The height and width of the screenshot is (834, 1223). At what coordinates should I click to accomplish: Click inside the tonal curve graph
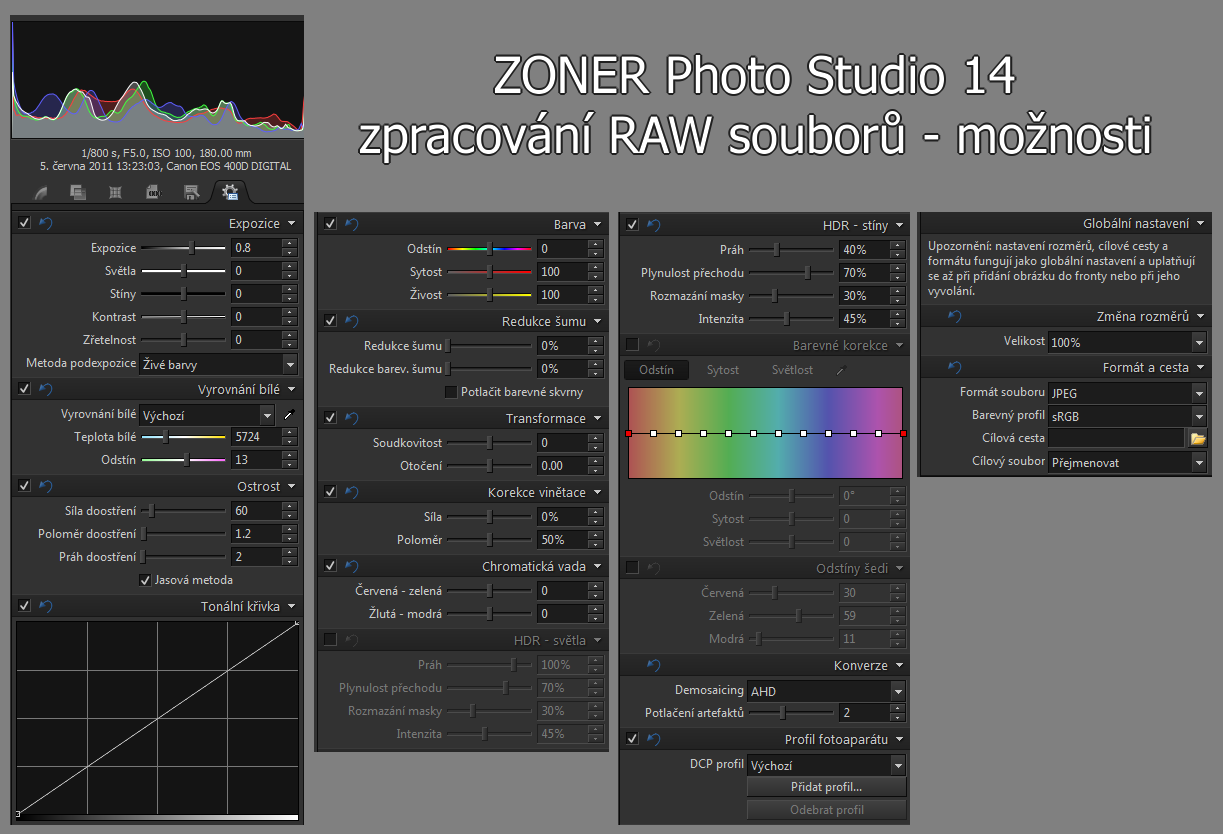tap(157, 718)
